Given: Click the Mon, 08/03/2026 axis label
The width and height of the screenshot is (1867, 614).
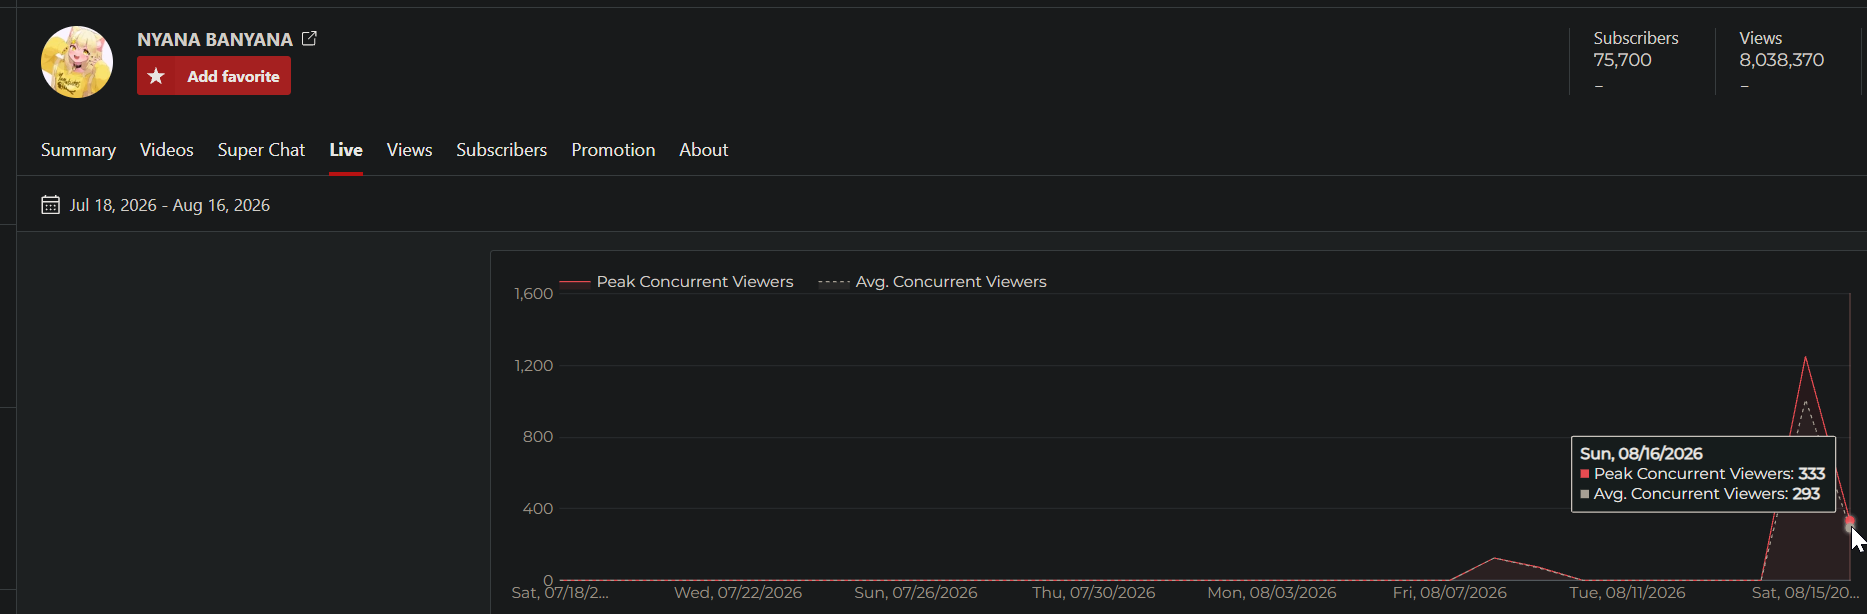Looking at the screenshot, I should [x=1272, y=593].
